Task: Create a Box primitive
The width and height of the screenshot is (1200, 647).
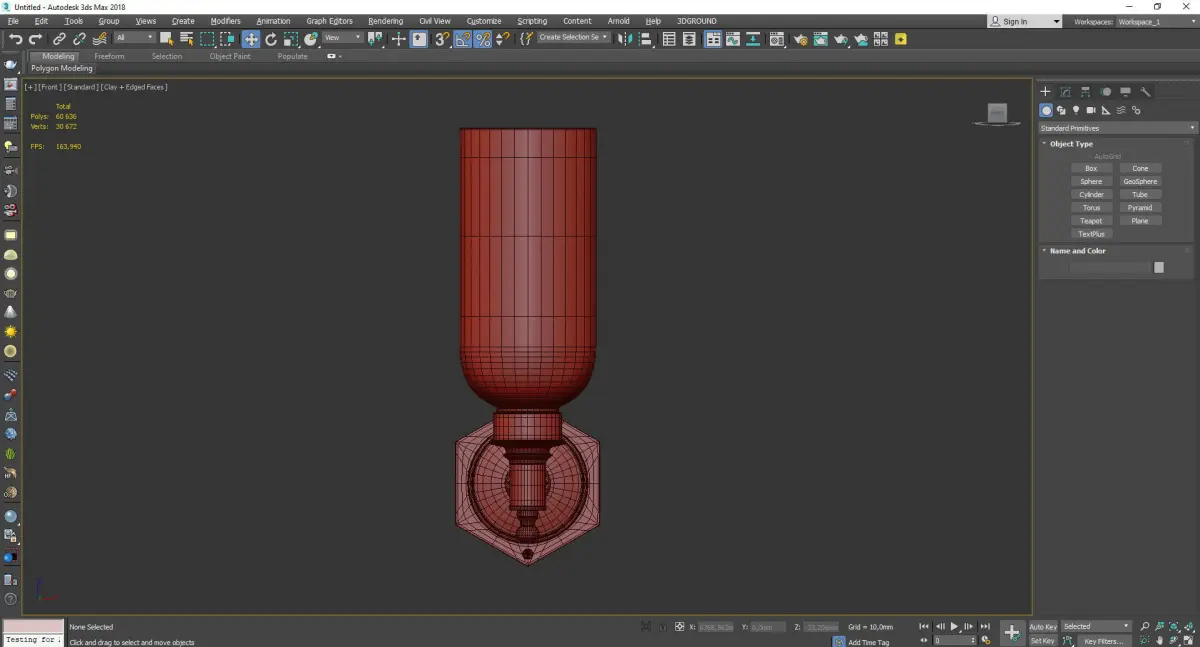Action: tap(1091, 168)
